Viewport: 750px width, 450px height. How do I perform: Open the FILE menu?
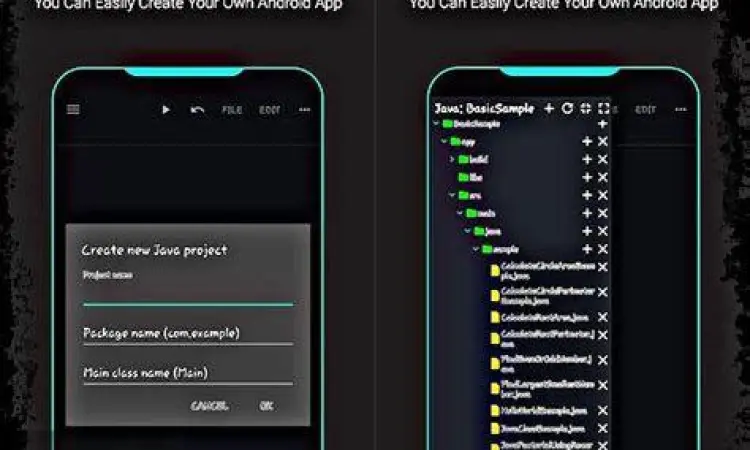point(232,110)
